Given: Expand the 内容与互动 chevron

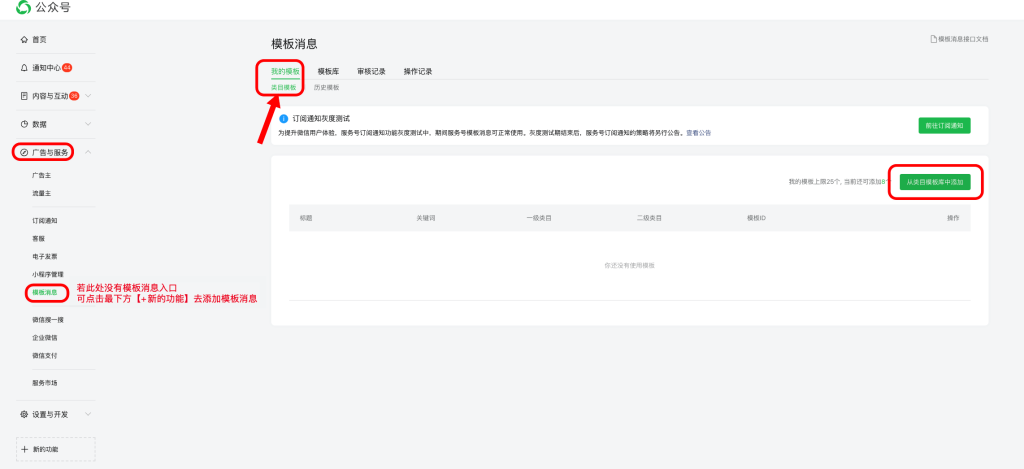Looking at the screenshot, I should 88,96.
